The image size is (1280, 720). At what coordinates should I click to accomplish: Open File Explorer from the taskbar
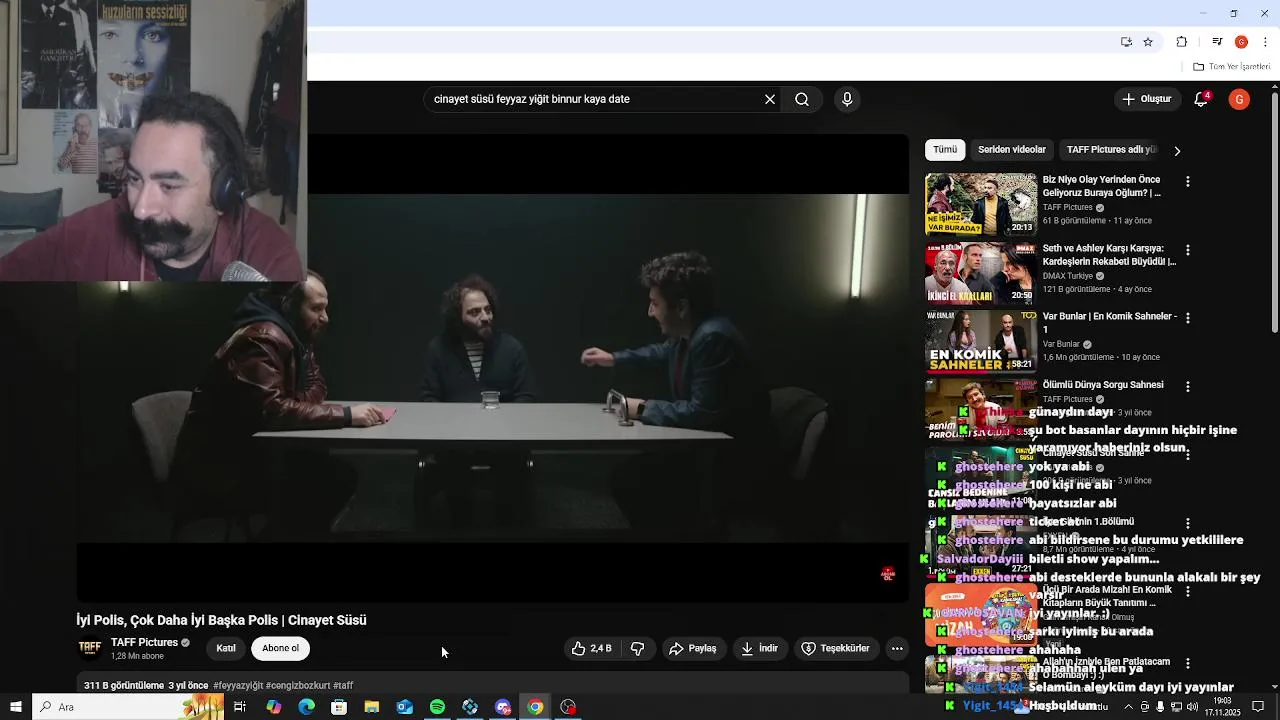coord(372,707)
